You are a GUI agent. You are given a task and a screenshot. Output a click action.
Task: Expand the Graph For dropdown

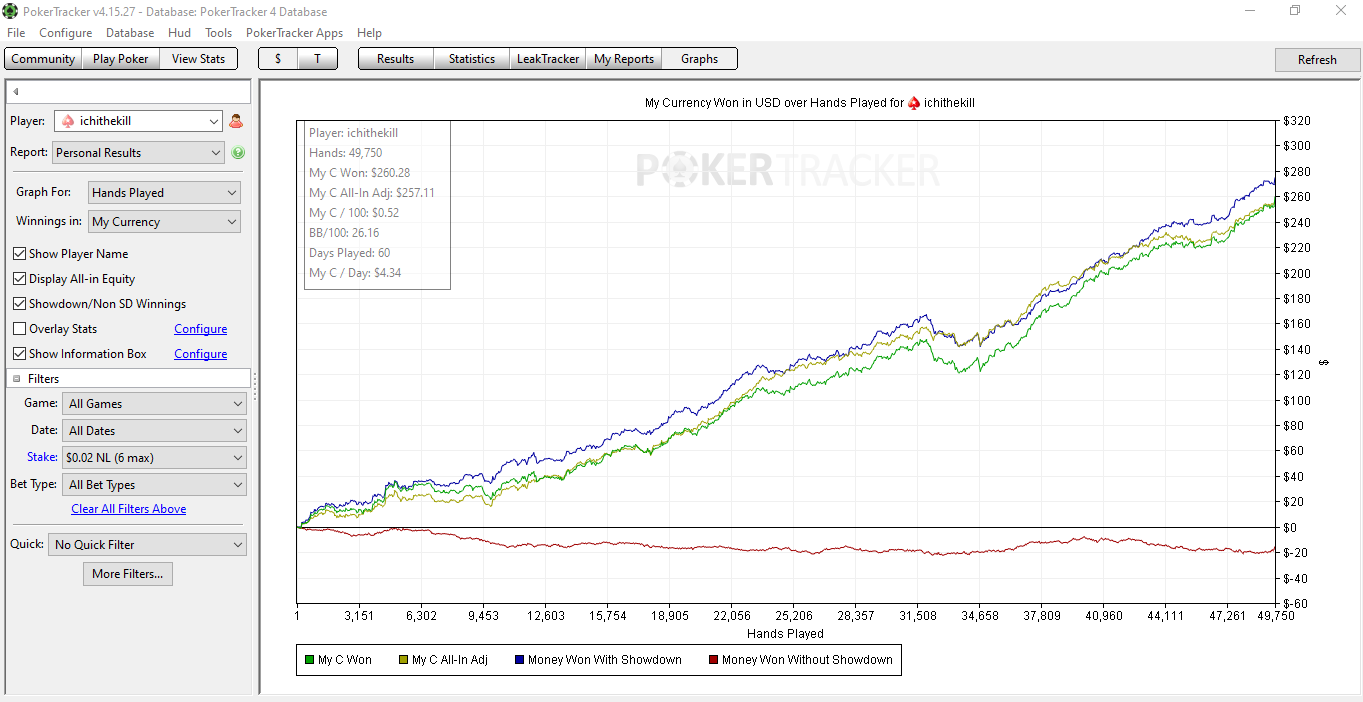[x=164, y=193]
